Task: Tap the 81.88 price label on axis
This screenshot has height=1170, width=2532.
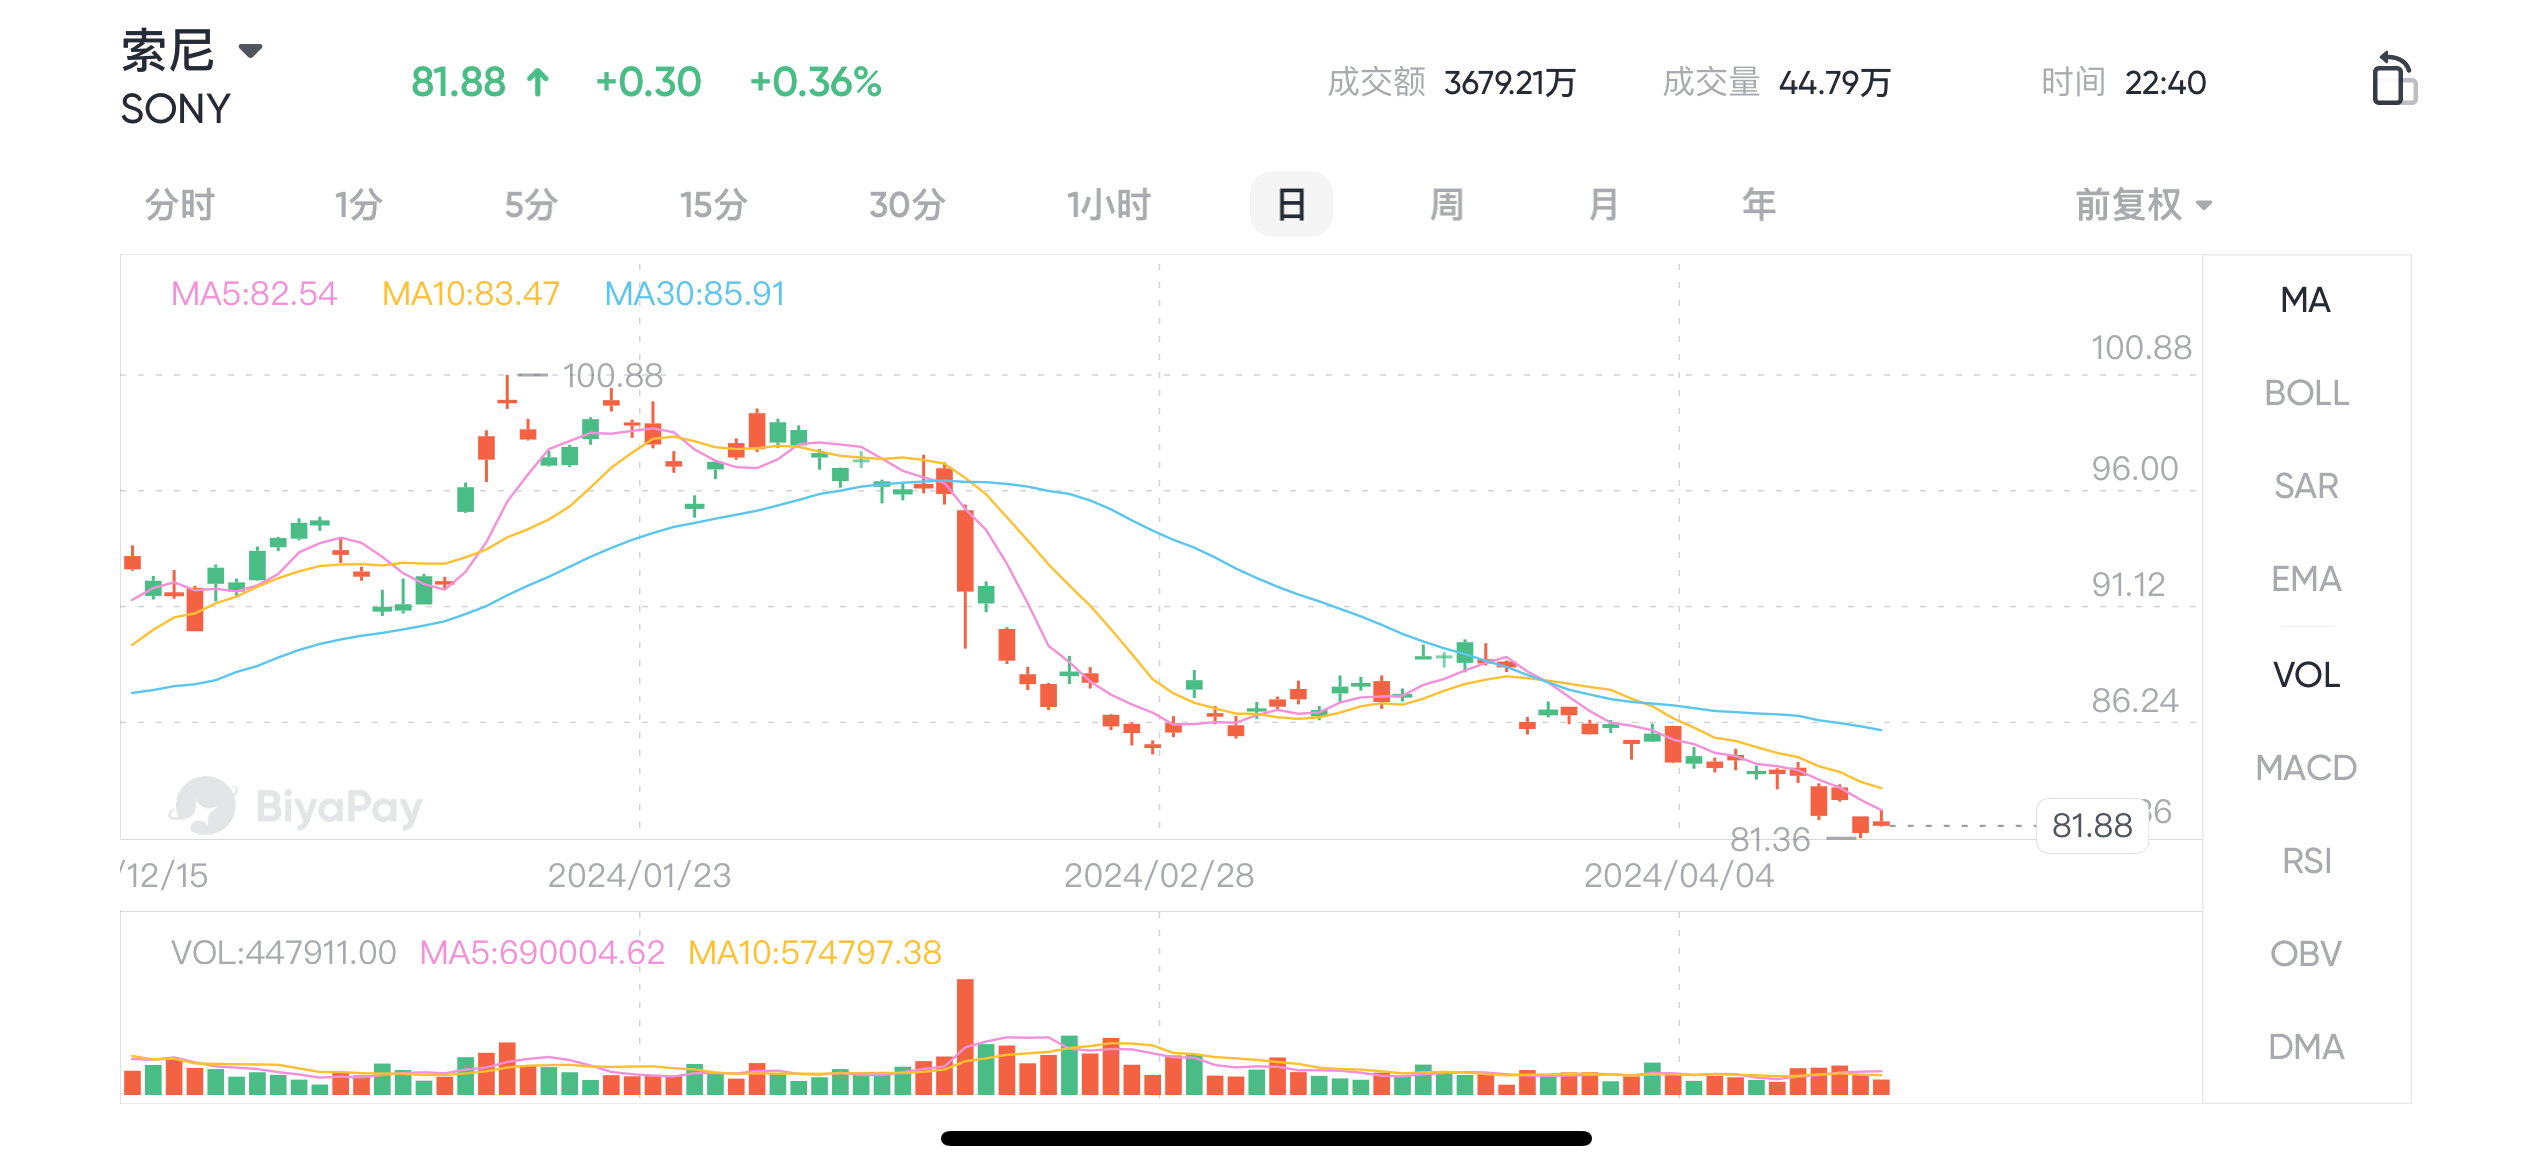Action: (2092, 826)
